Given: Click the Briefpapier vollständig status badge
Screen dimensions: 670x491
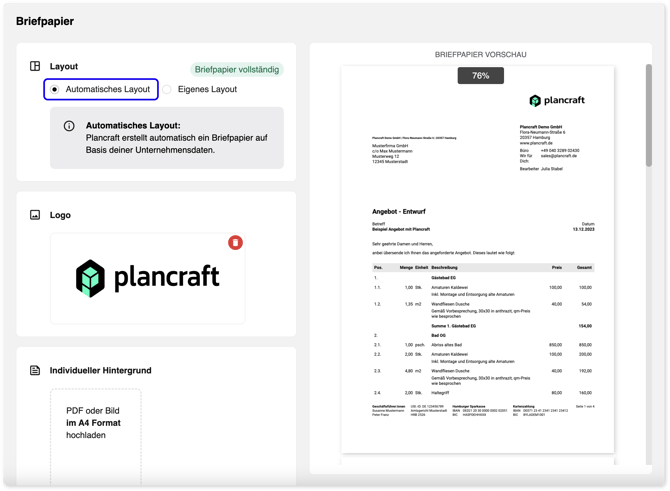Looking at the screenshot, I should click(237, 70).
